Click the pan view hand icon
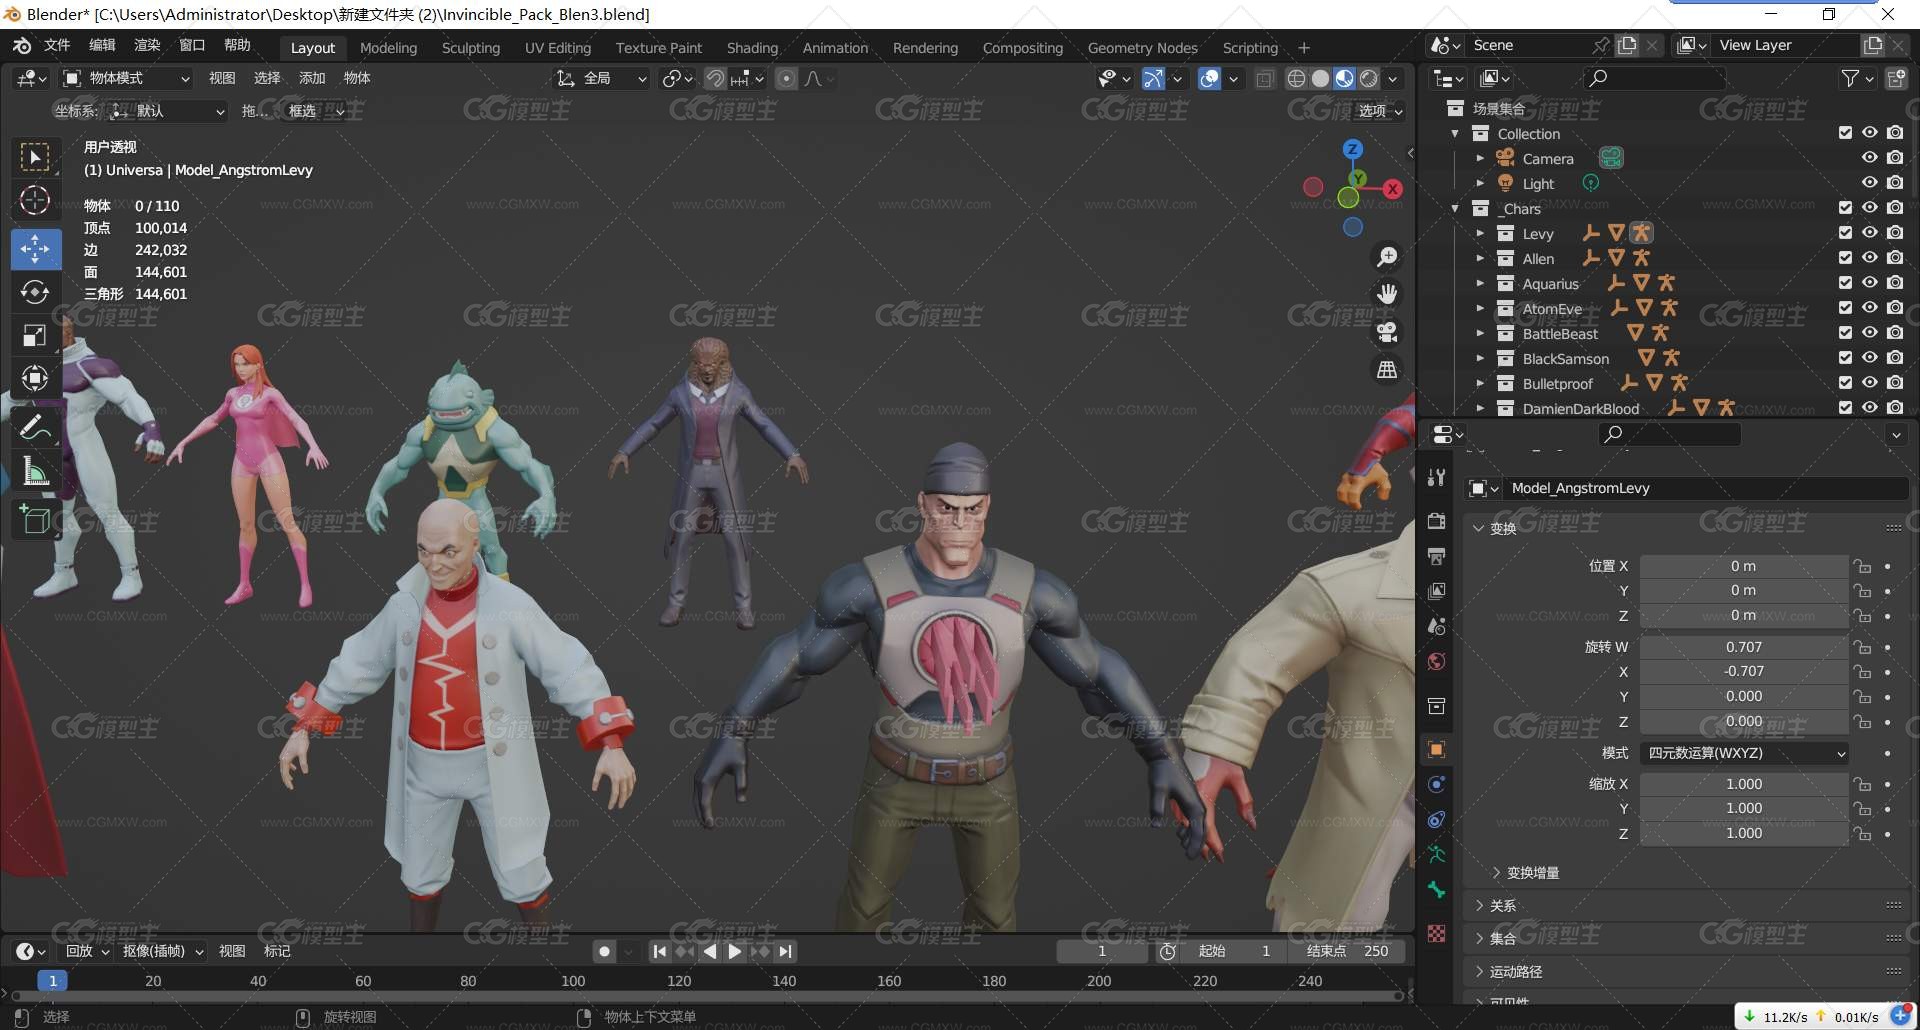The height and width of the screenshot is (1030, 1920). [1387, 294]
